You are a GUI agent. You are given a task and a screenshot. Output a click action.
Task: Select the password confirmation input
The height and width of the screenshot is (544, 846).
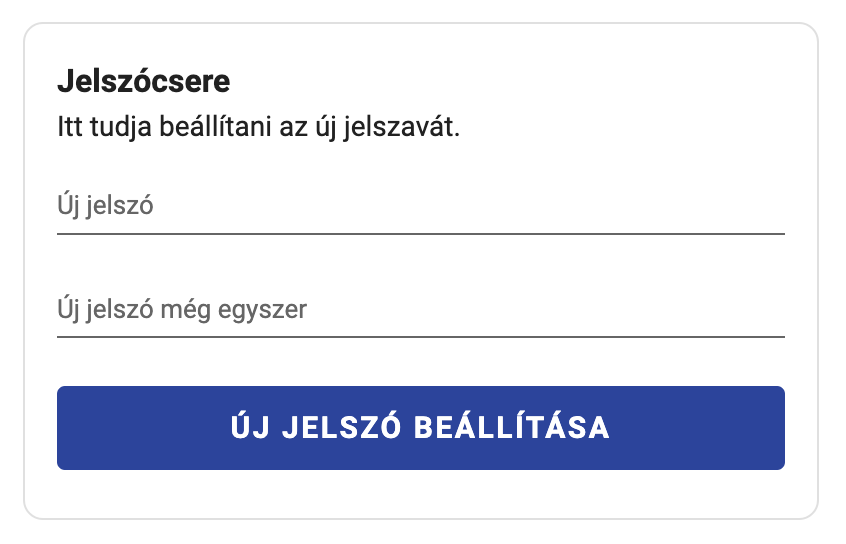(x=420, y=310)
